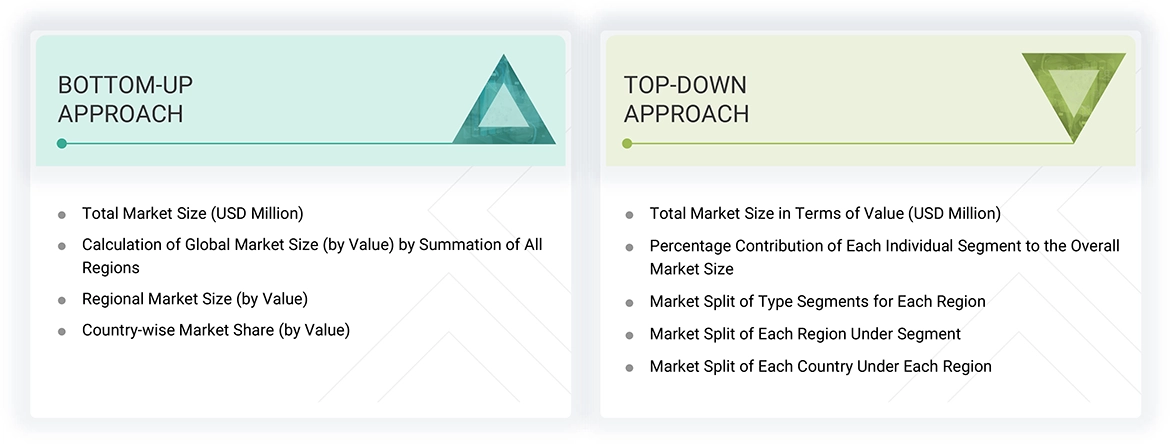Click "Regional Market Size (by Value)" text

pyautogui.click(x=194, y=299)
